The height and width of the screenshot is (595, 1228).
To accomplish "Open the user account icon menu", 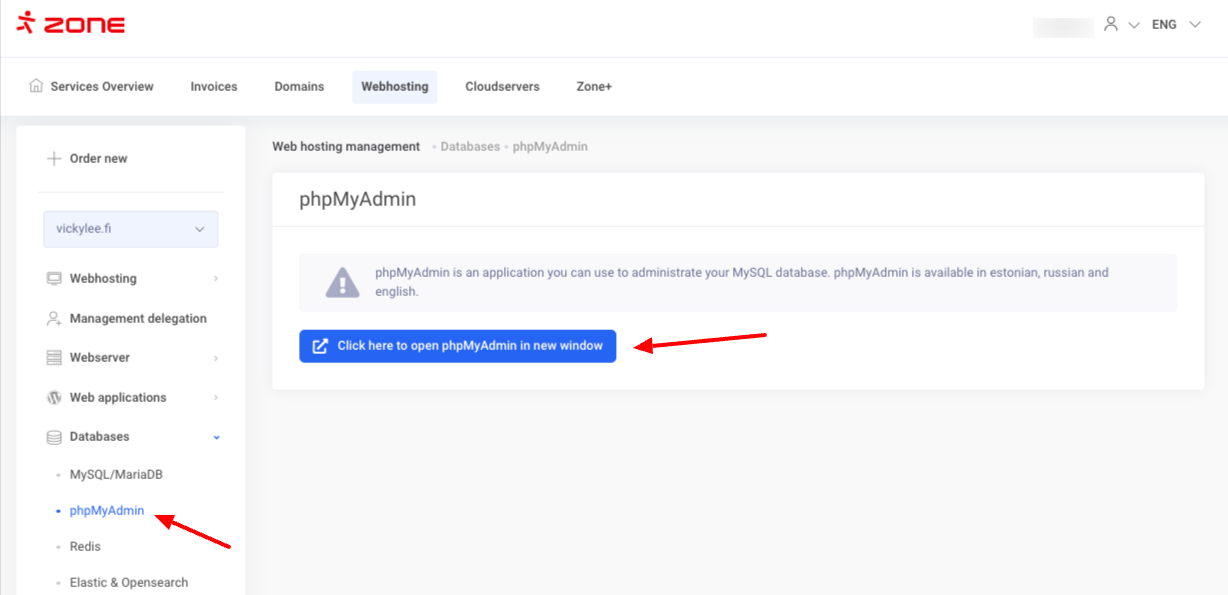I will point(1110,24).
